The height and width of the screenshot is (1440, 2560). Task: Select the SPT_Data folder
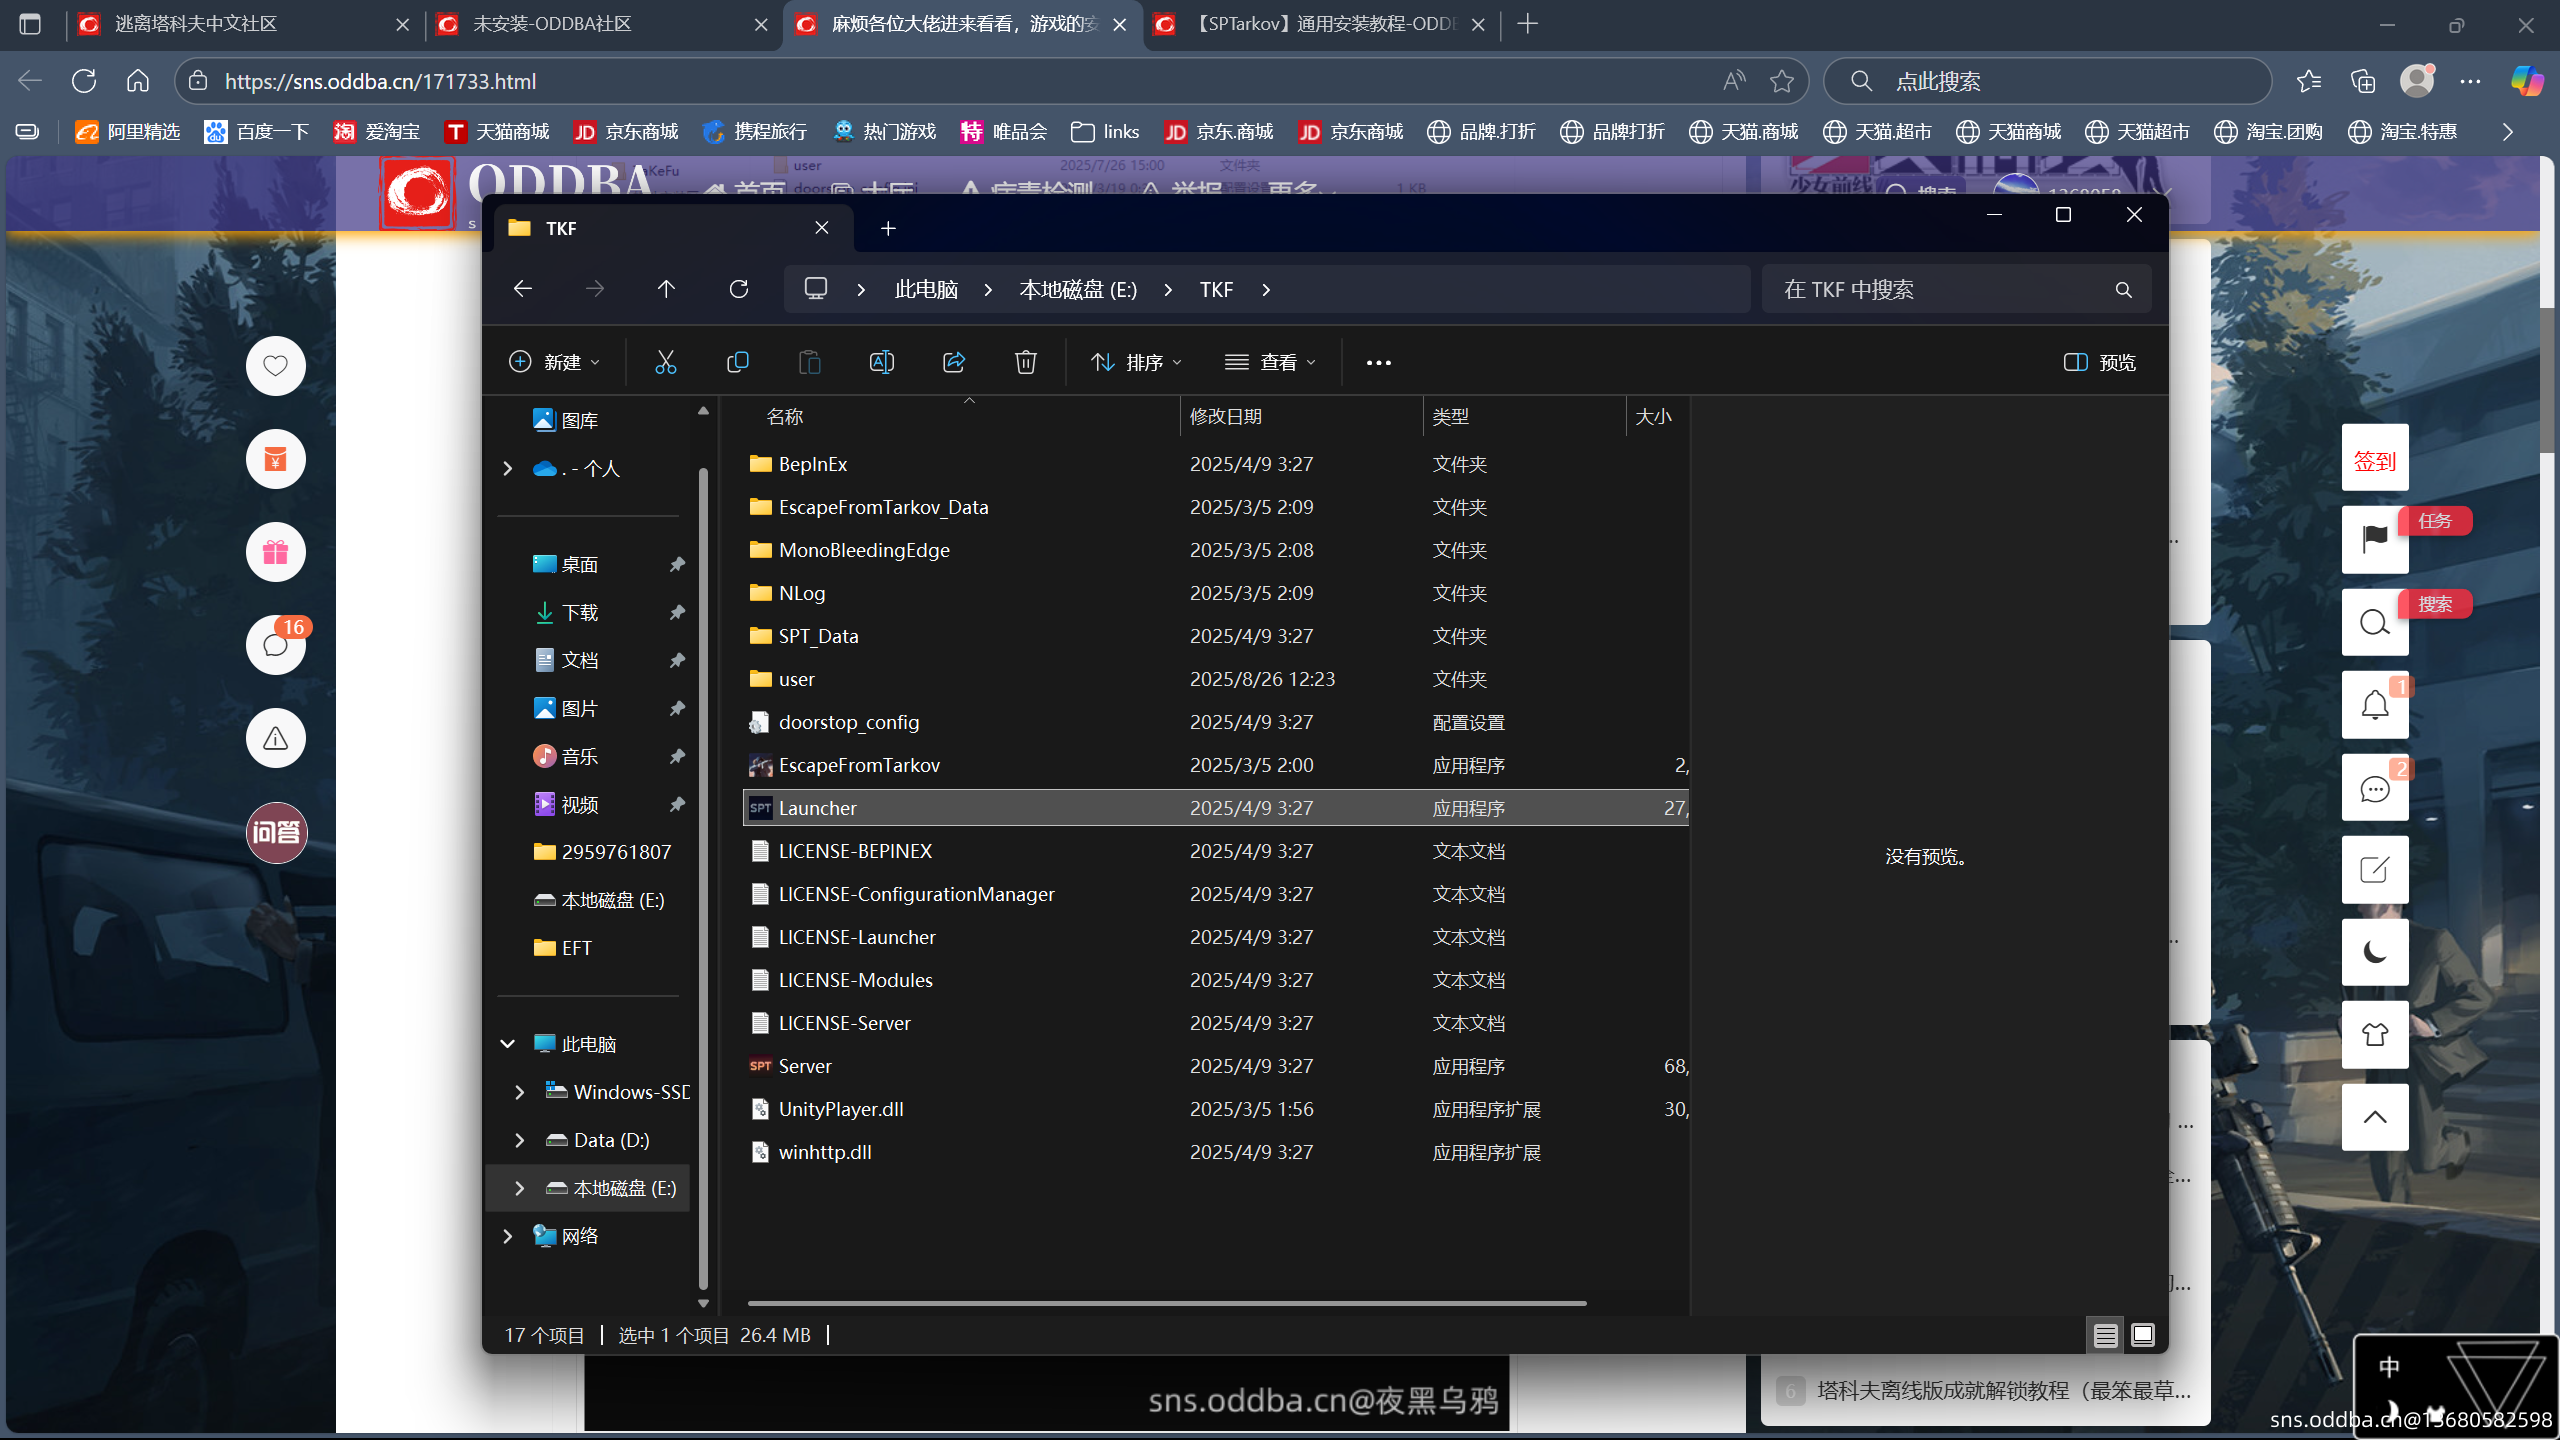[1216, 636]
